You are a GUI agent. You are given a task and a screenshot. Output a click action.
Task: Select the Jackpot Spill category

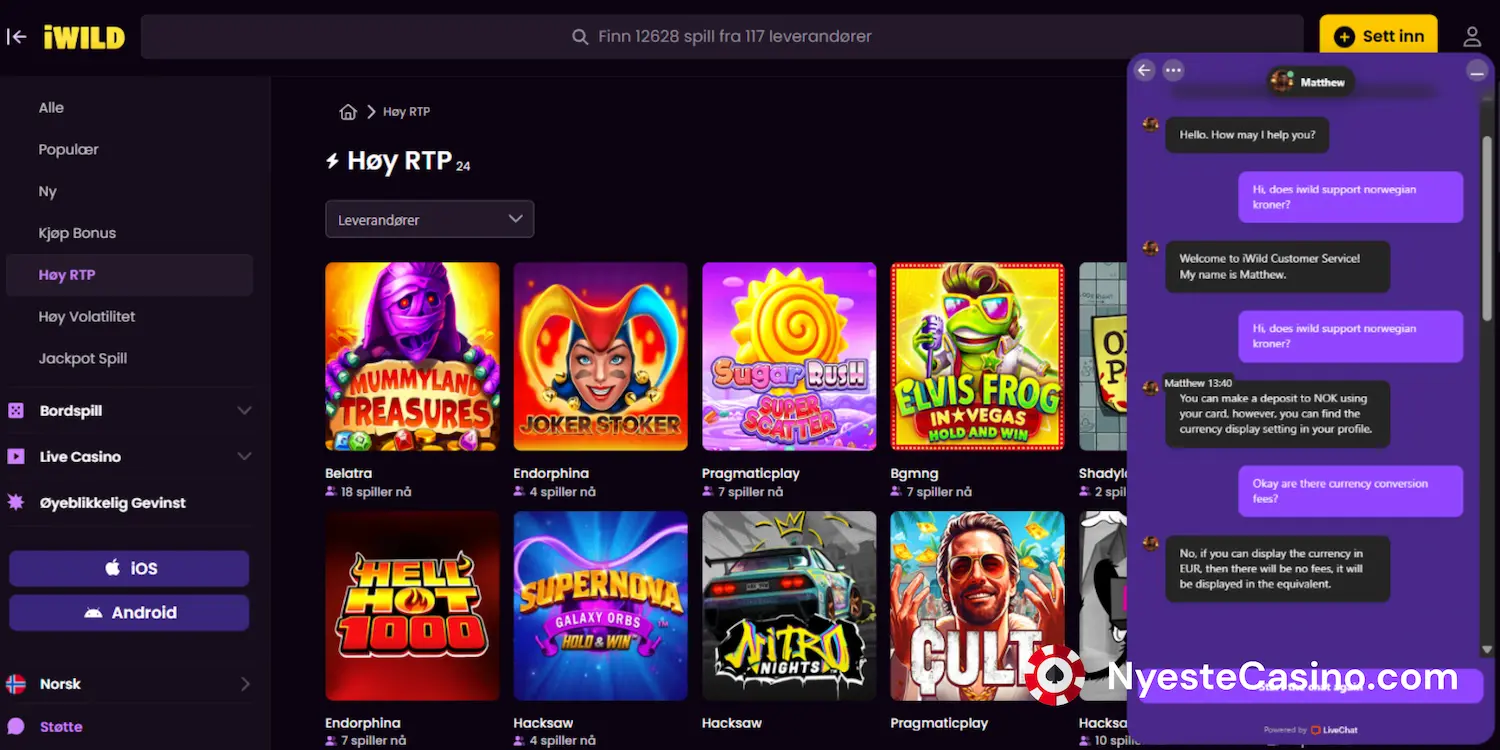point(83,359)
